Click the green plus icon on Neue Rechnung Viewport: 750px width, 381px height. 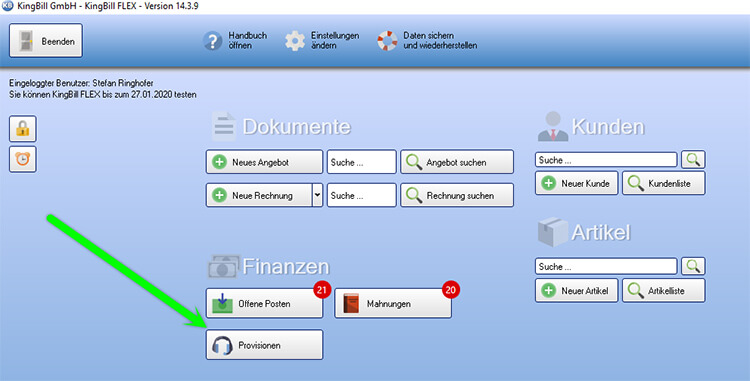click(x=219, y=195)
